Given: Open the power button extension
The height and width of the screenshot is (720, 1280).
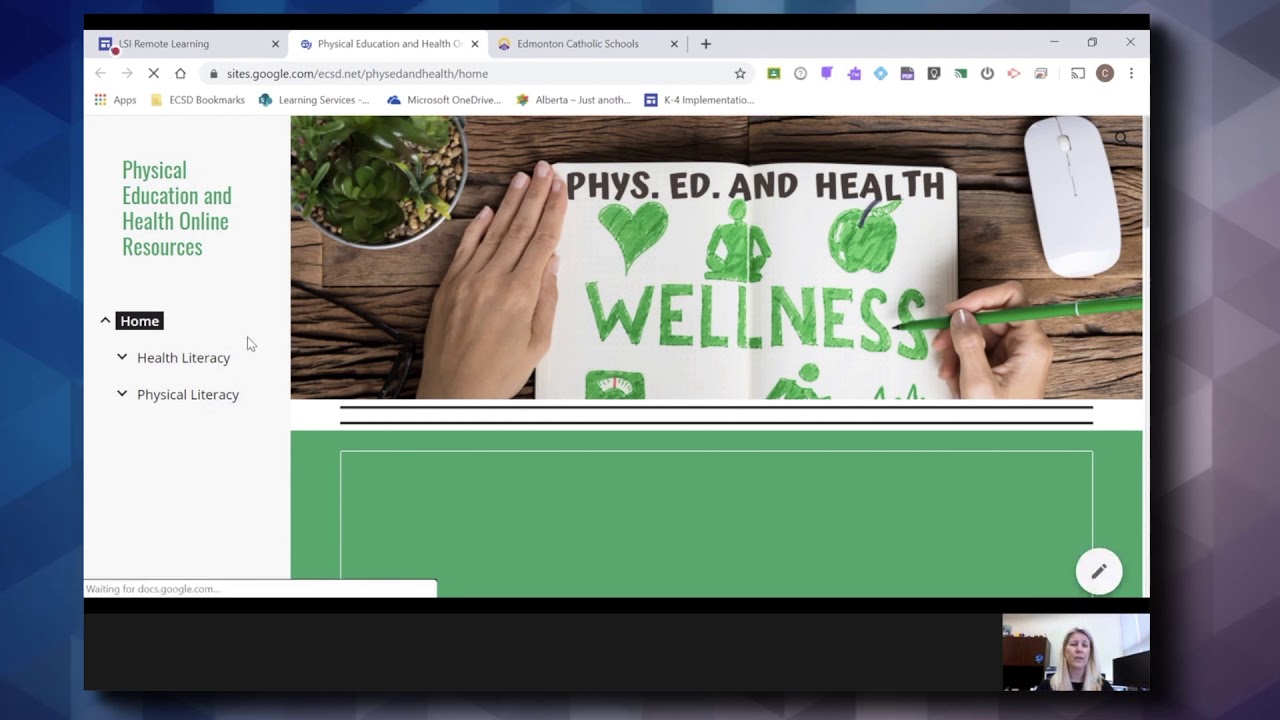Looking at the screenshot, I should click(x=987, y=73).
